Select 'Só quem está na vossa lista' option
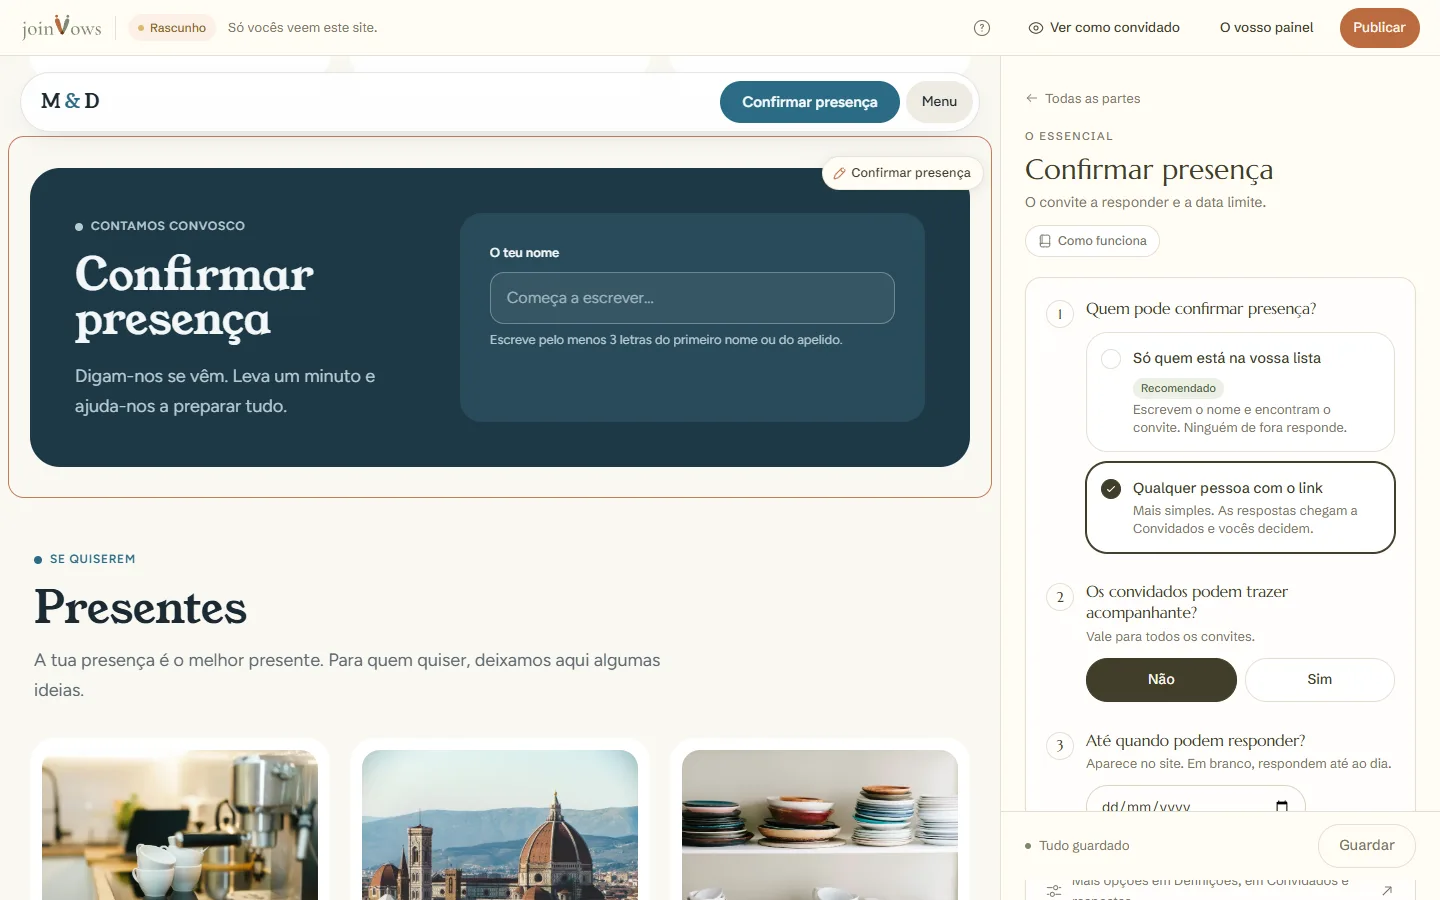 coord(1240,392)
